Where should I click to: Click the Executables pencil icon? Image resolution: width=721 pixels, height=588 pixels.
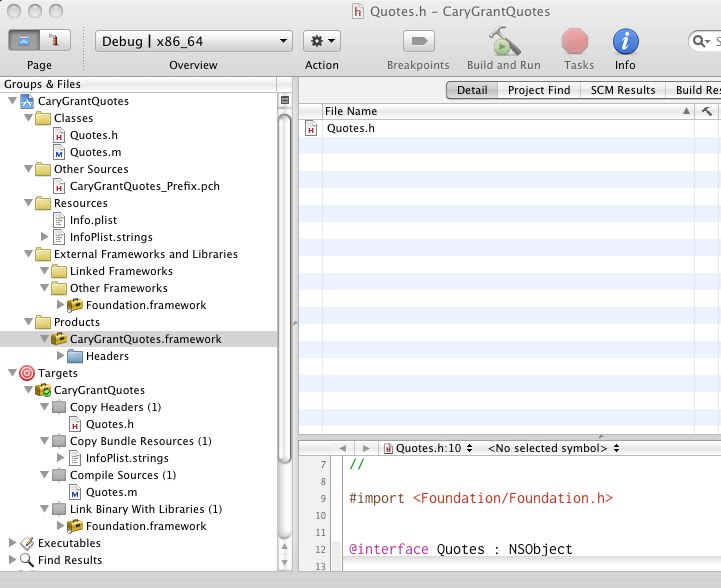coord(27,543)
